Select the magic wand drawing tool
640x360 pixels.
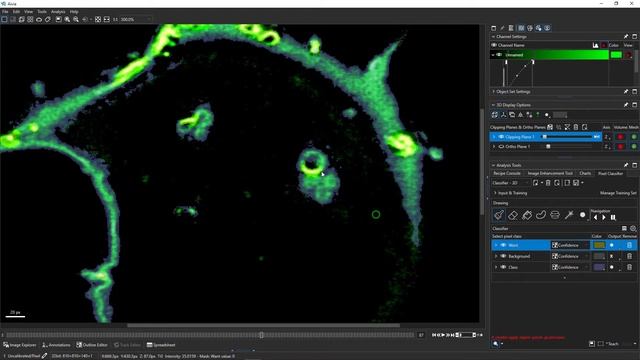[569, 215]
